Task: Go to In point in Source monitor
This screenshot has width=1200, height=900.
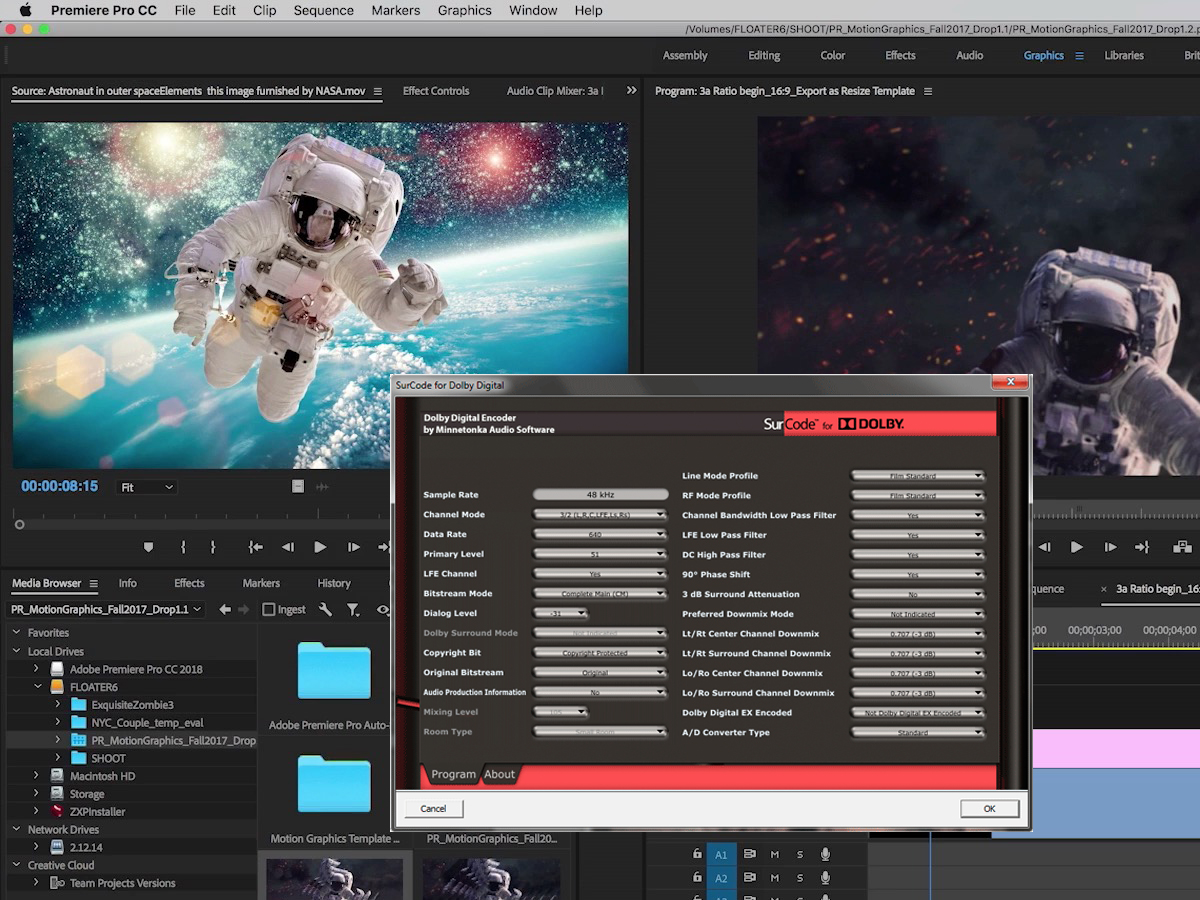Action: tap(255, 547)
